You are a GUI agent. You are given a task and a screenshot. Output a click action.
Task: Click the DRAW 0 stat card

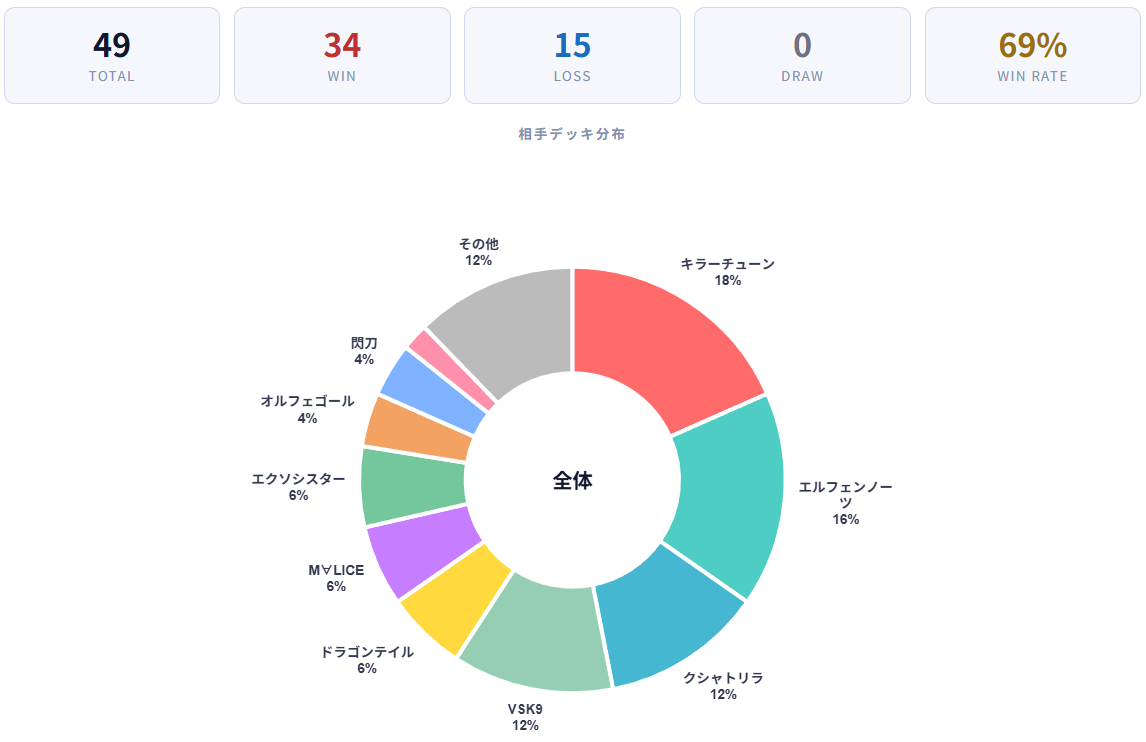802,56
